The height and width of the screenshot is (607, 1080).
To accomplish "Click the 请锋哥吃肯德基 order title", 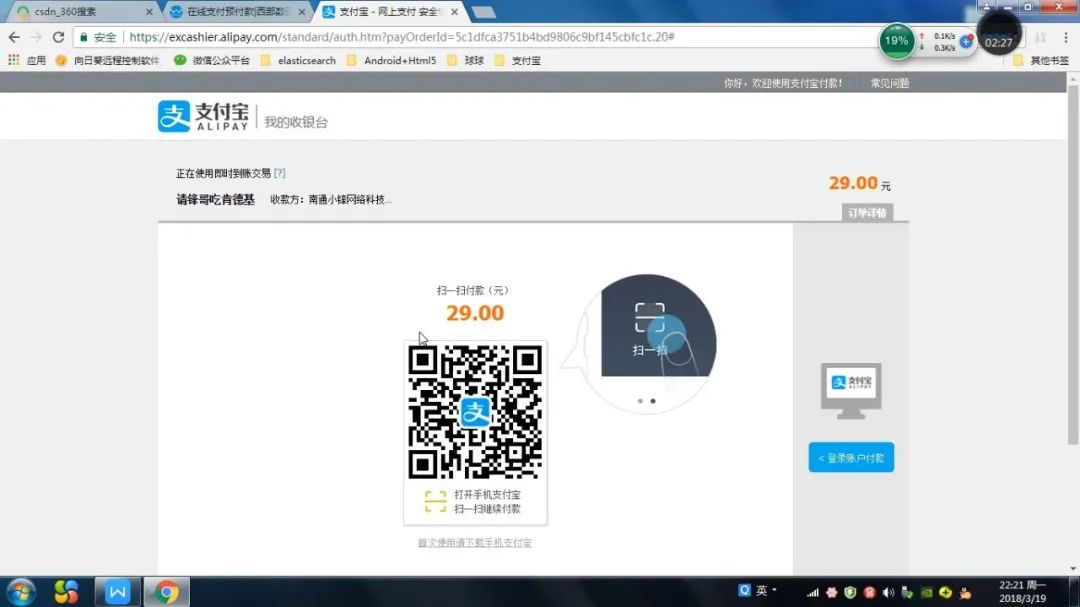I will tap(216, 199).
